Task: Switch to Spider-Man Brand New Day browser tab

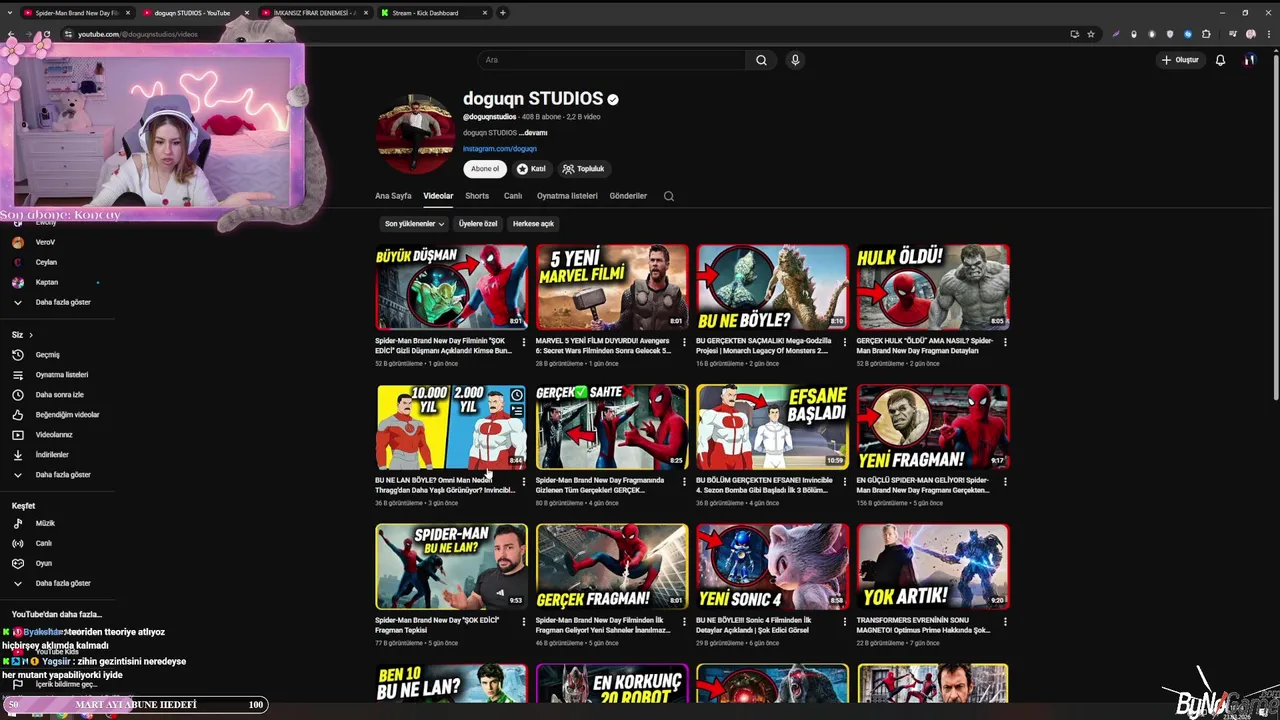Action: [x=76, y=13]
